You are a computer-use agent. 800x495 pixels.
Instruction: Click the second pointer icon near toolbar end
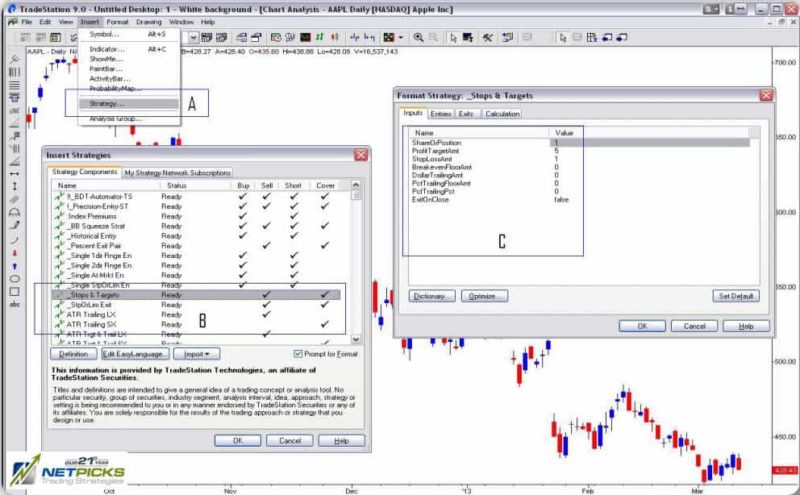pyautogui.click(x=563, y=37)
